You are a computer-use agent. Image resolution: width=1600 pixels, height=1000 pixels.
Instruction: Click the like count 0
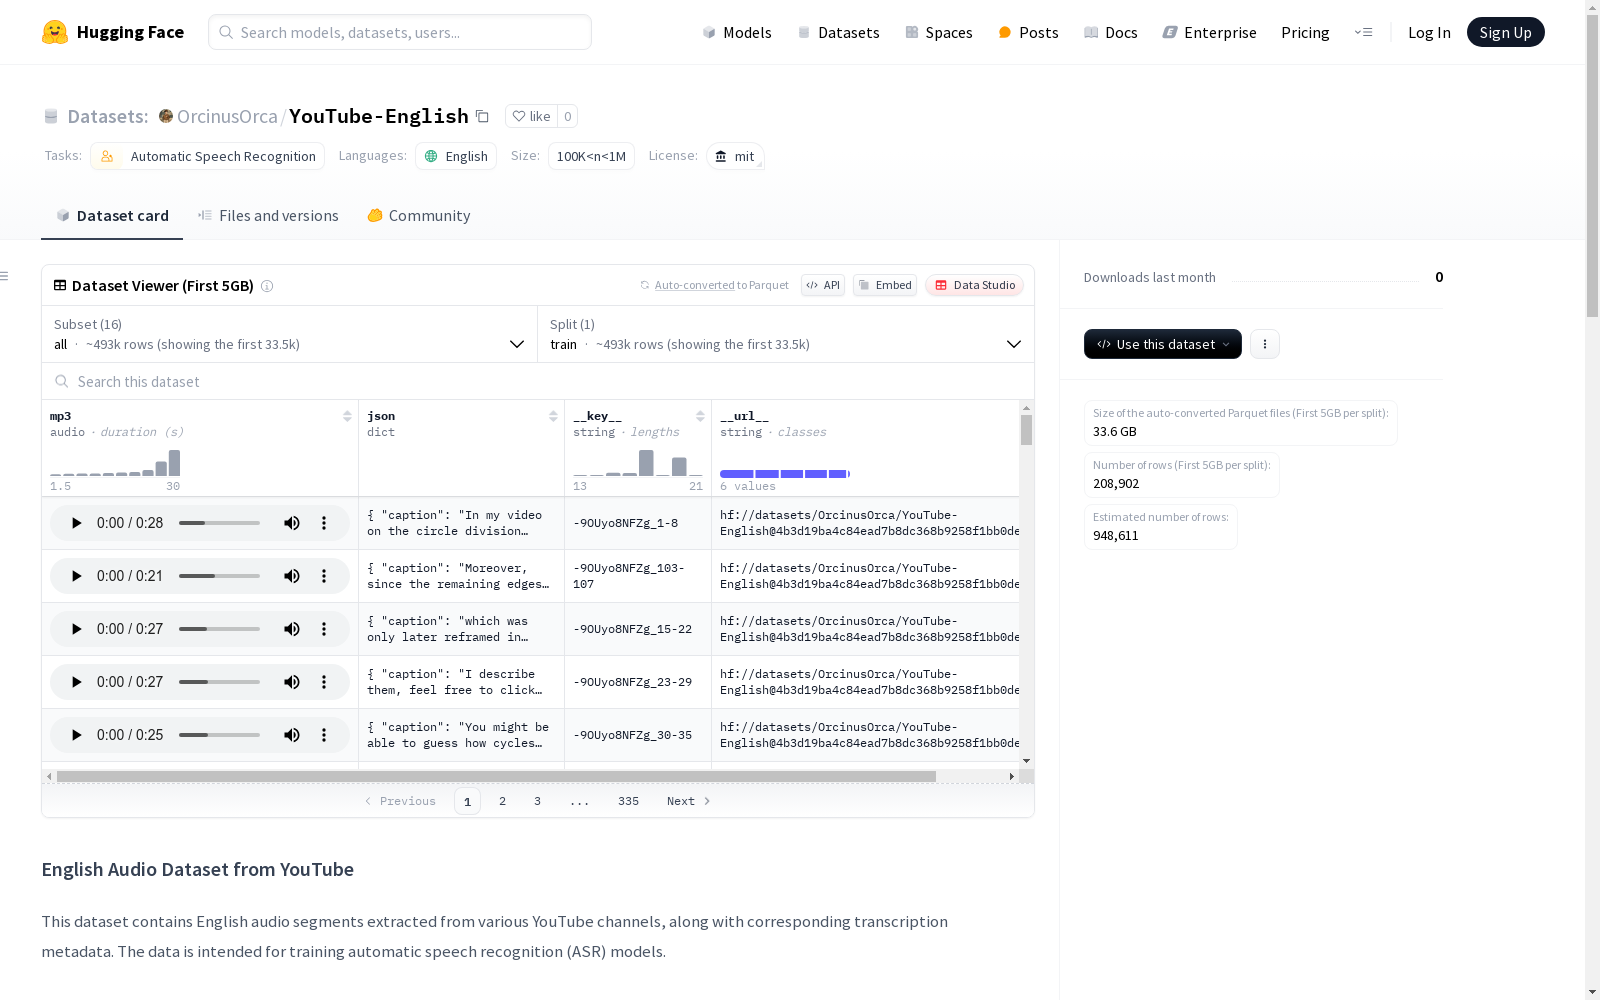point(567,116)
